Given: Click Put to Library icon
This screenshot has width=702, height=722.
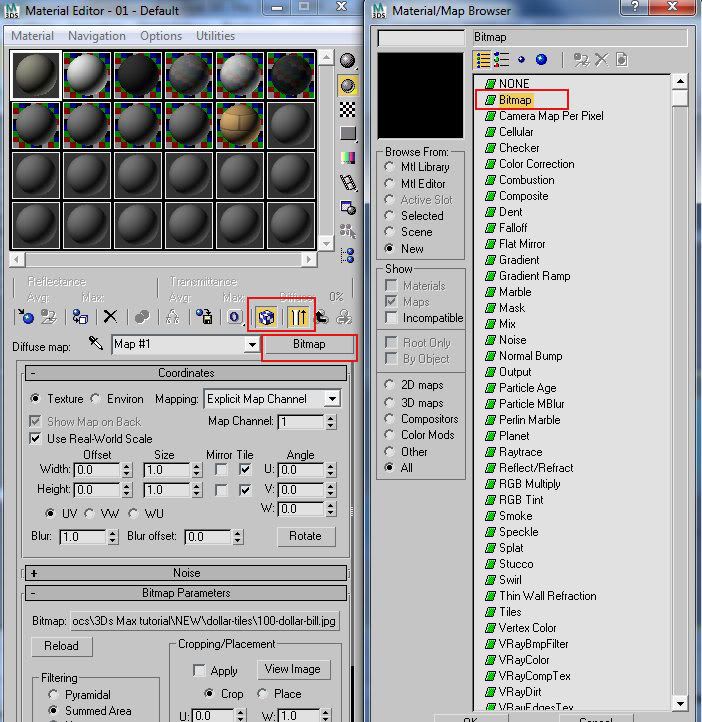Looking at the screenshot, I should [204, 317].
